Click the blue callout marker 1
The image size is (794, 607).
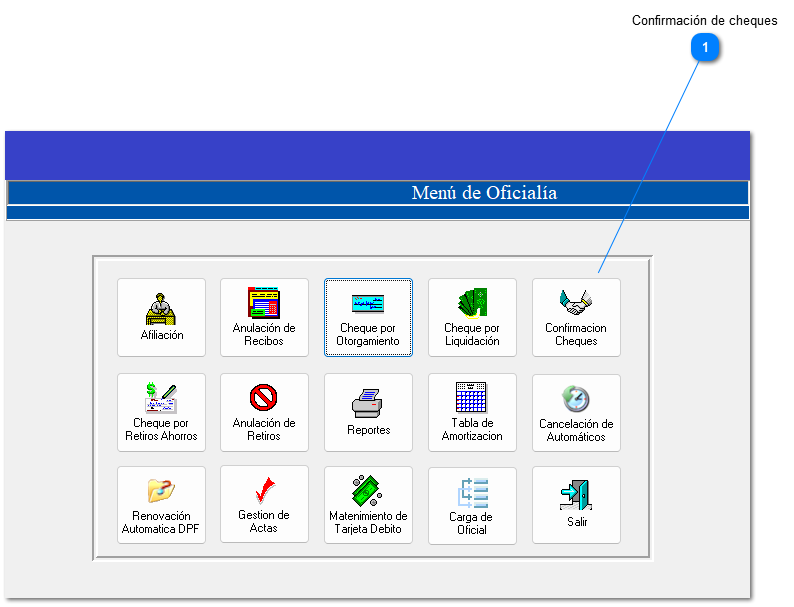tap(705, 47)
